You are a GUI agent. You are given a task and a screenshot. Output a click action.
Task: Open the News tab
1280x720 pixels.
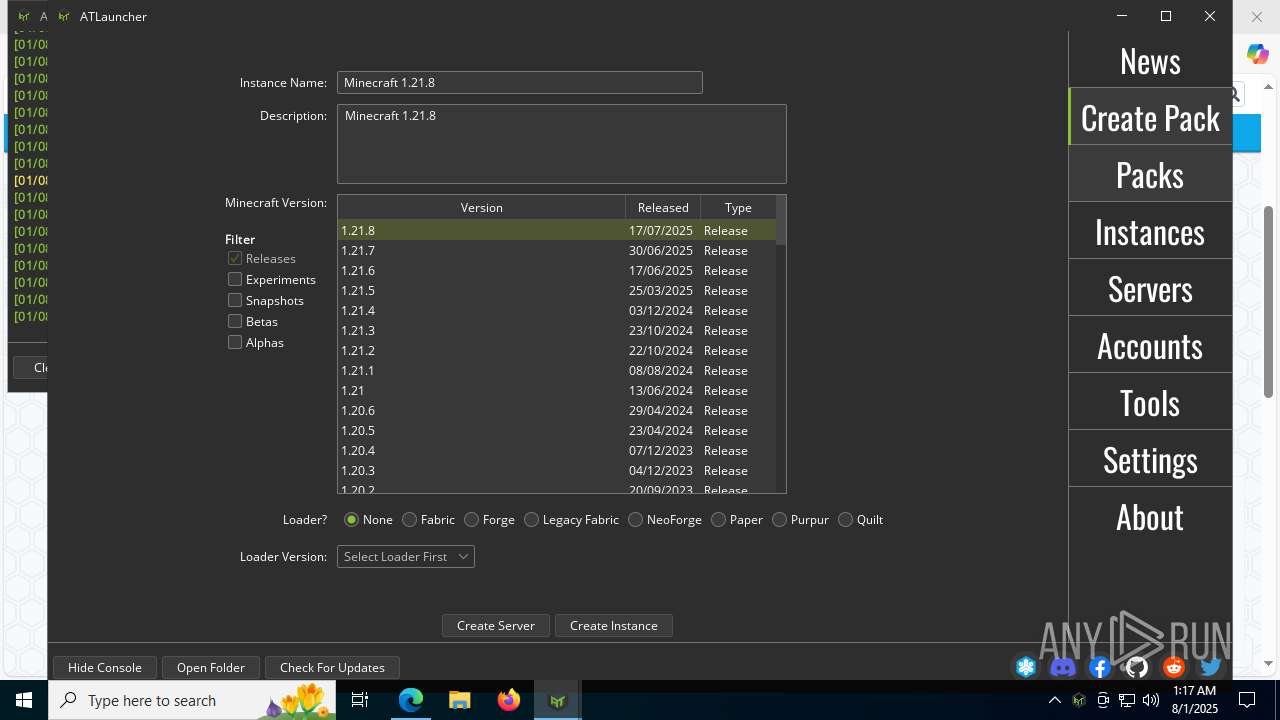(1150, 60)
